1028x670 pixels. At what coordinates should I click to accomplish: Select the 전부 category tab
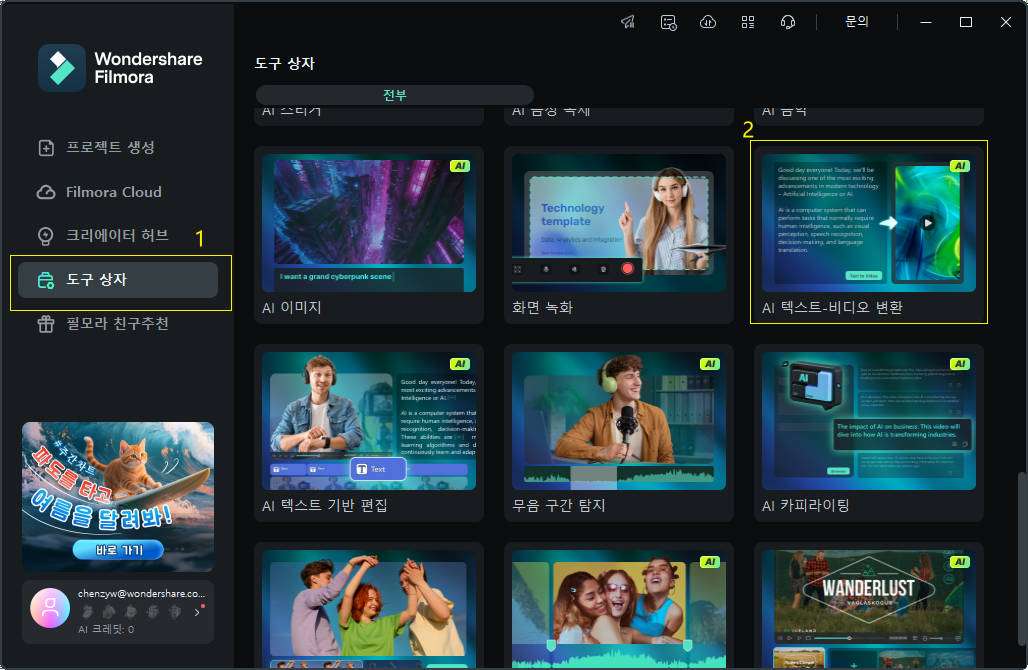pos(394,95)
